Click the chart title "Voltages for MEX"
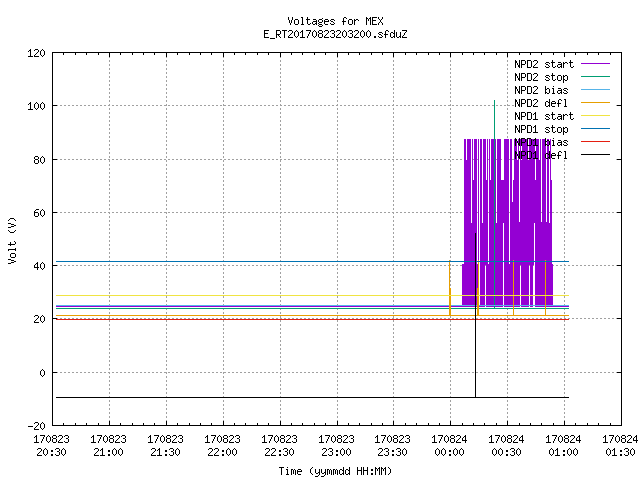640x480 pixels. pyautogui.click(x=335, y=21)
